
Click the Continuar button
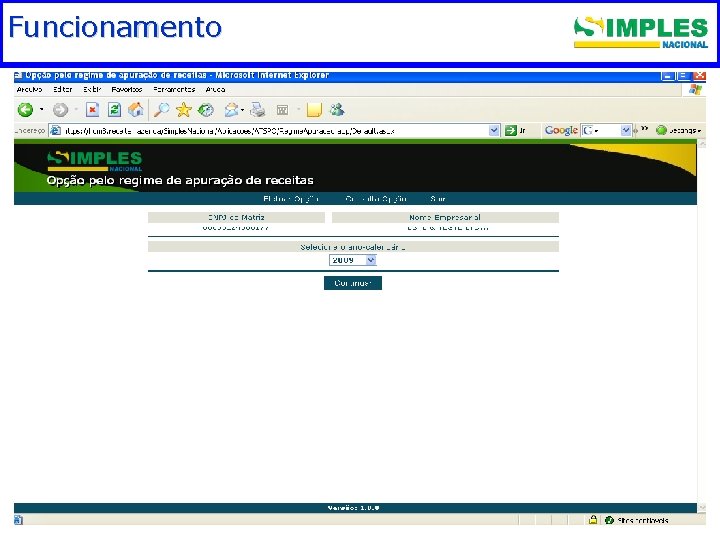click(x=353, y=283)
